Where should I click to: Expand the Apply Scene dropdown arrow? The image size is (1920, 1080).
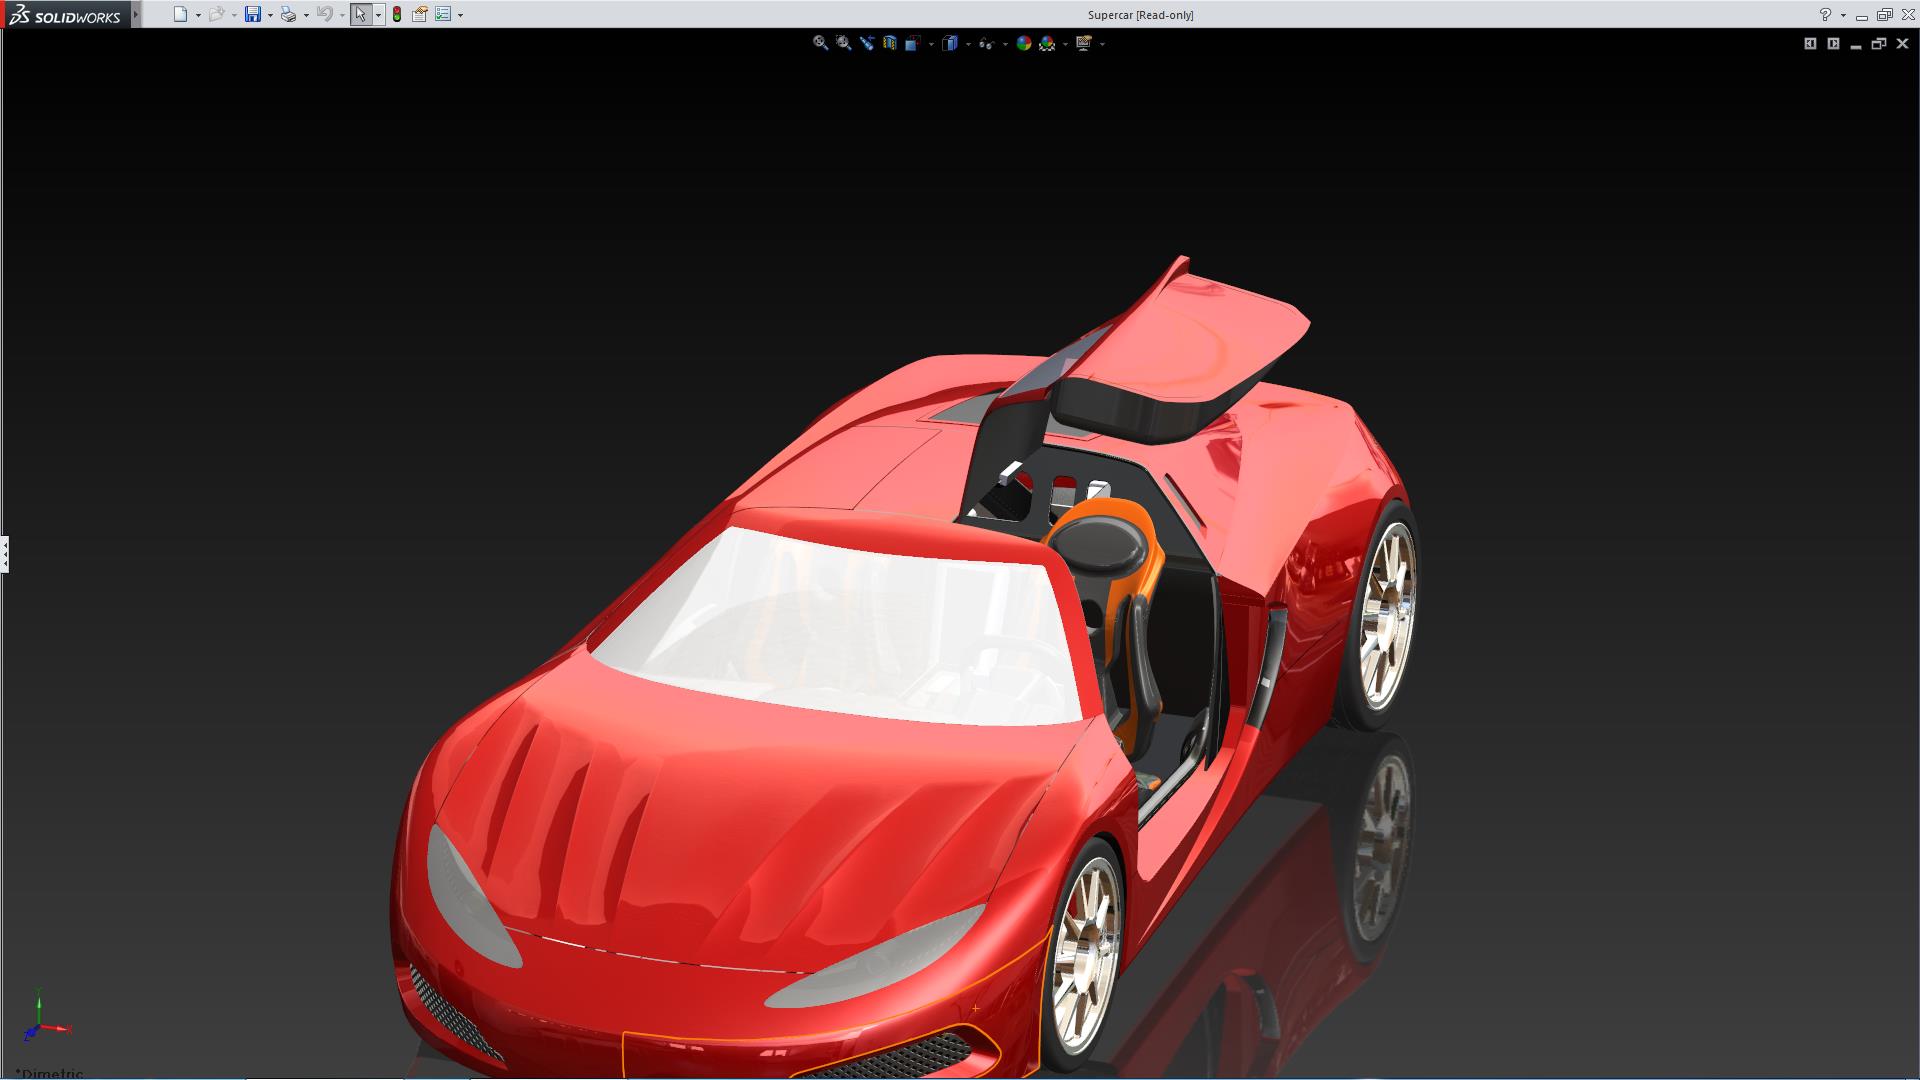pyautogui.click(x=1065, y=44)
